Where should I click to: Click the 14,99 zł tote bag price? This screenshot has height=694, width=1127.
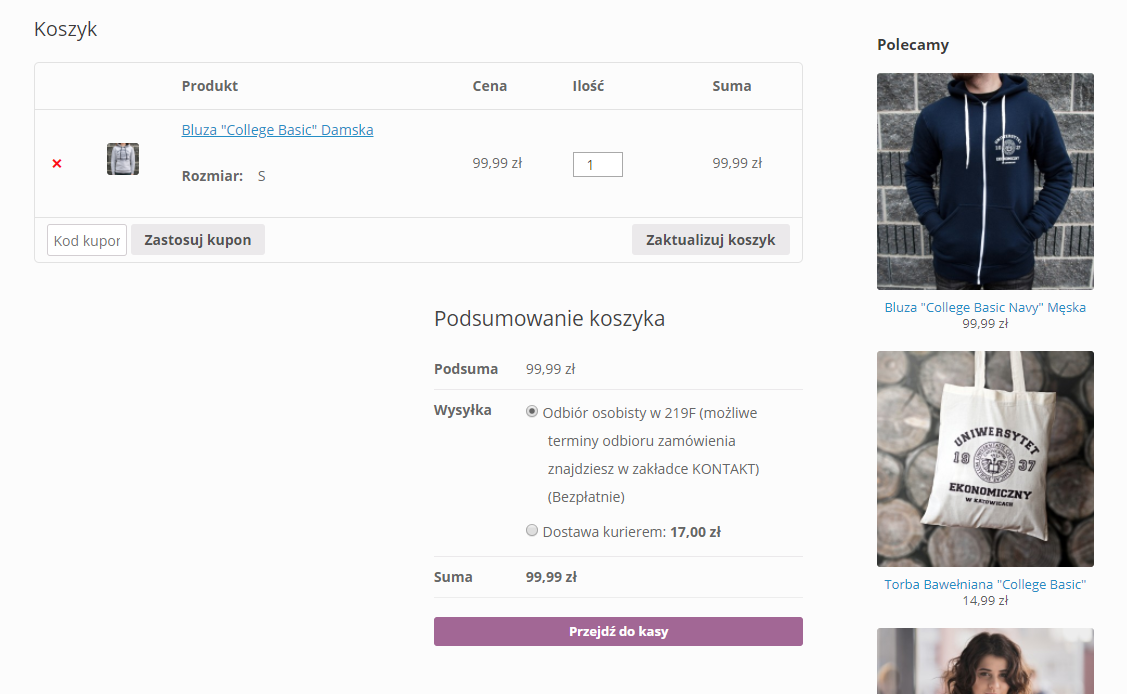985,601
